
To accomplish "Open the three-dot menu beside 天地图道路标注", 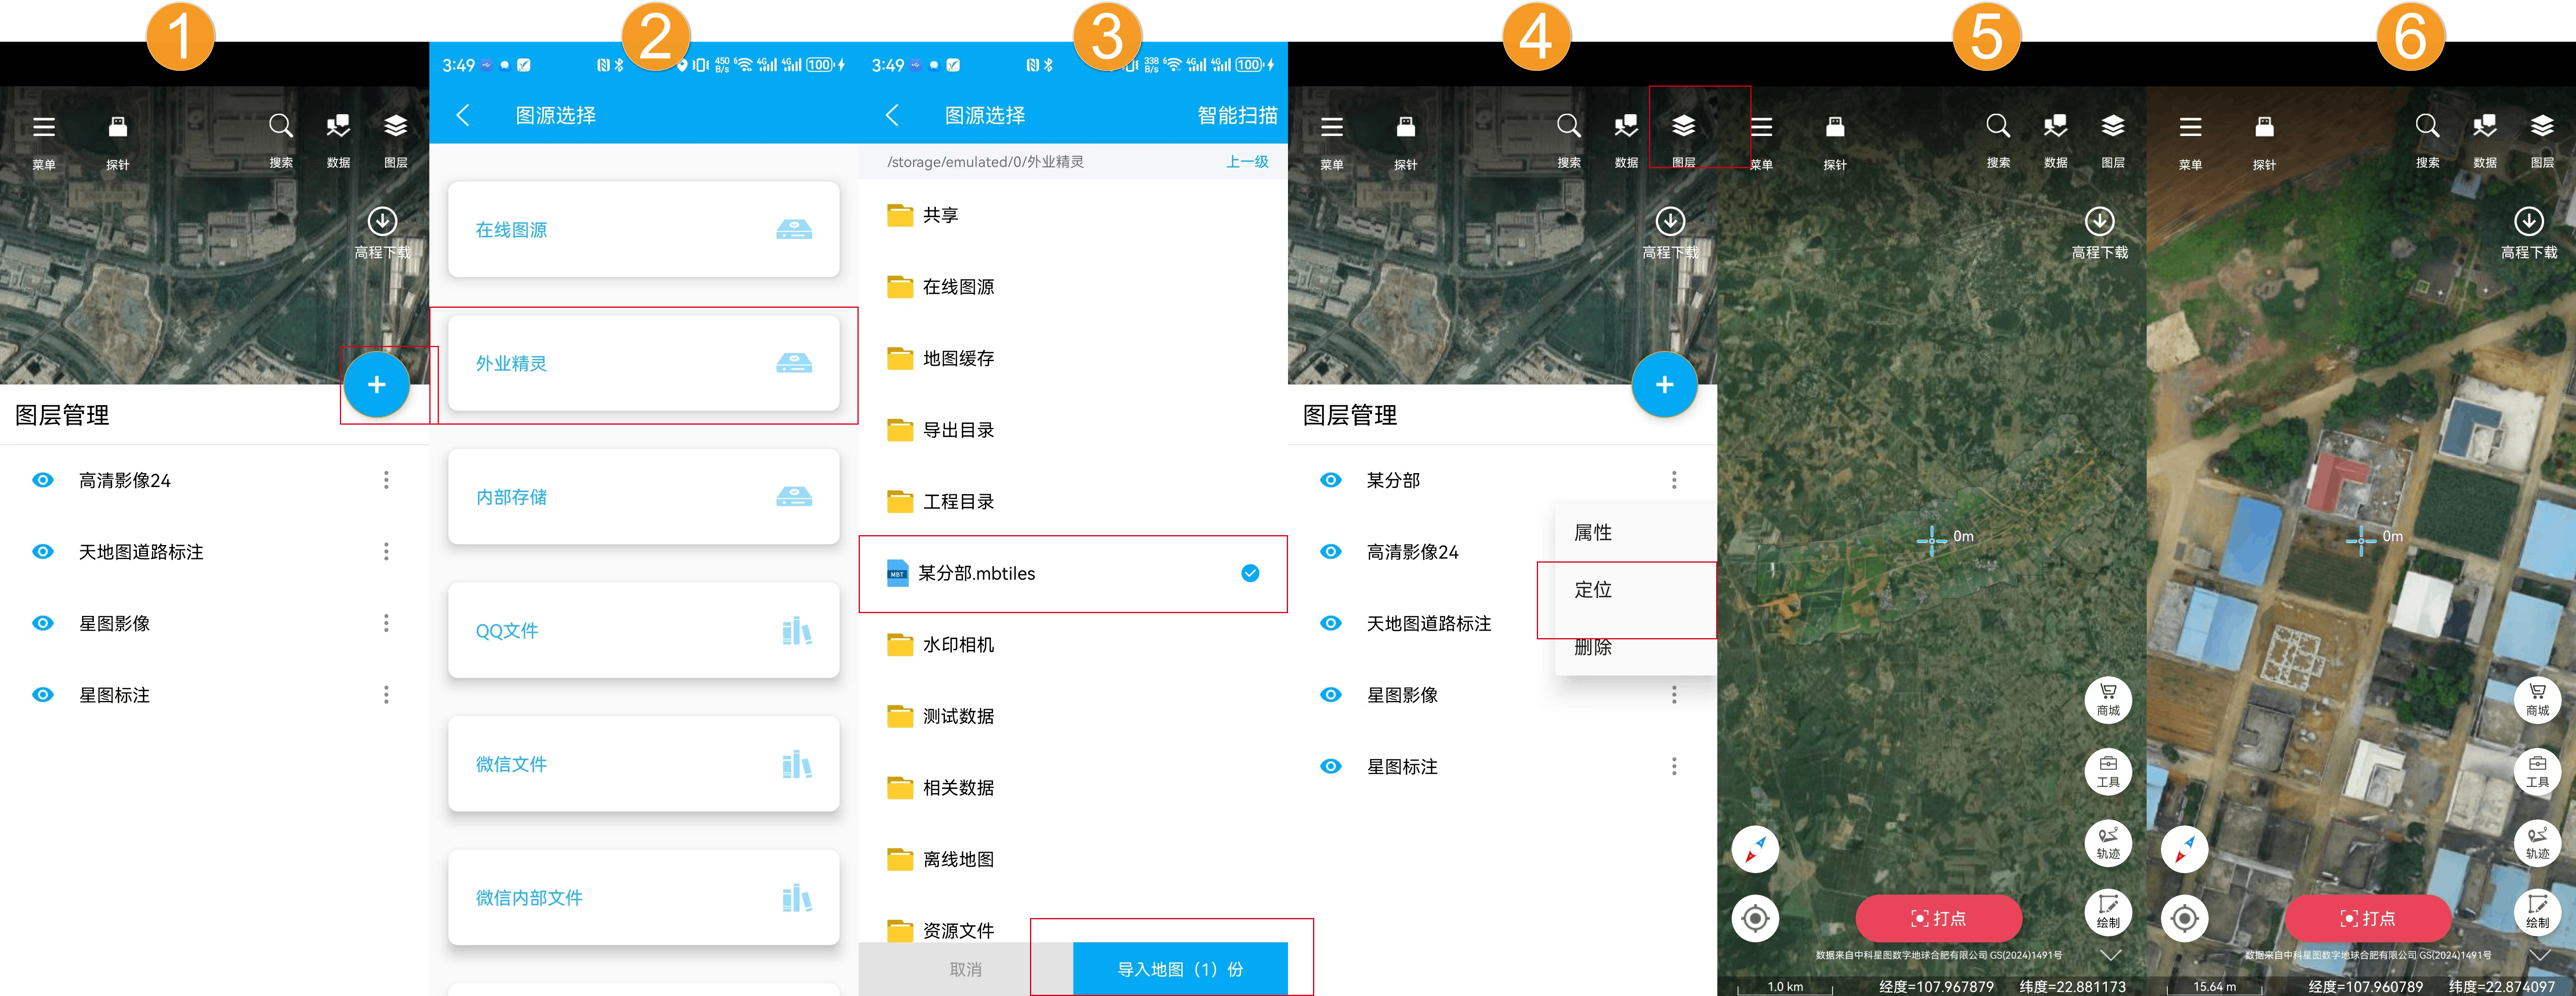I will tap(386, 552).
